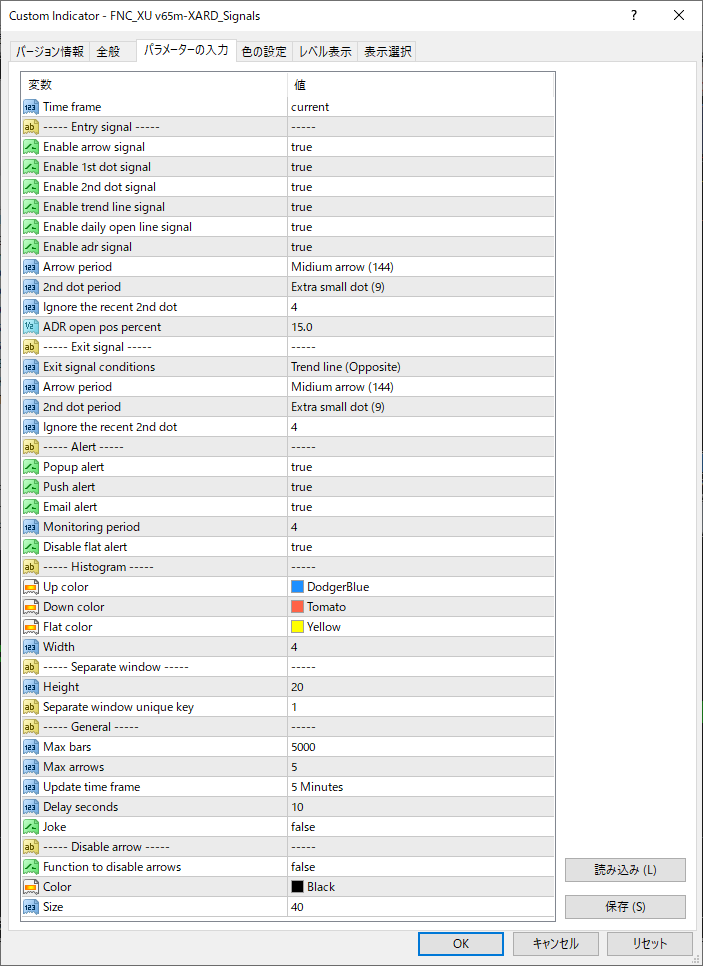Open the first Arrow period Midium arrow dropdown

coord(420,267)
